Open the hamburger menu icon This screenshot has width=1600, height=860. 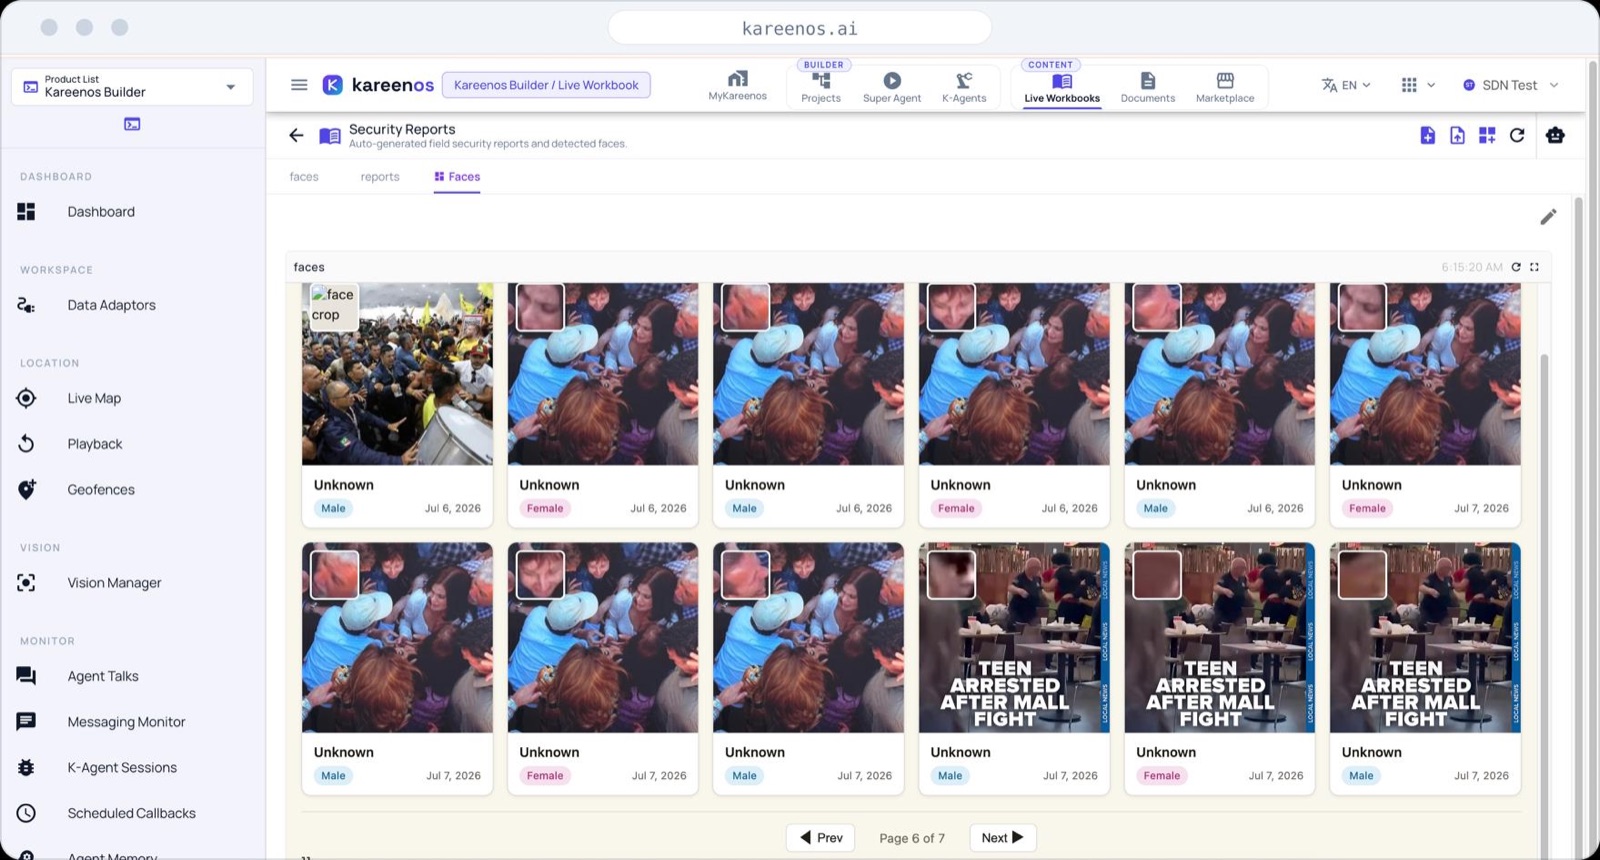pos(298,85)
